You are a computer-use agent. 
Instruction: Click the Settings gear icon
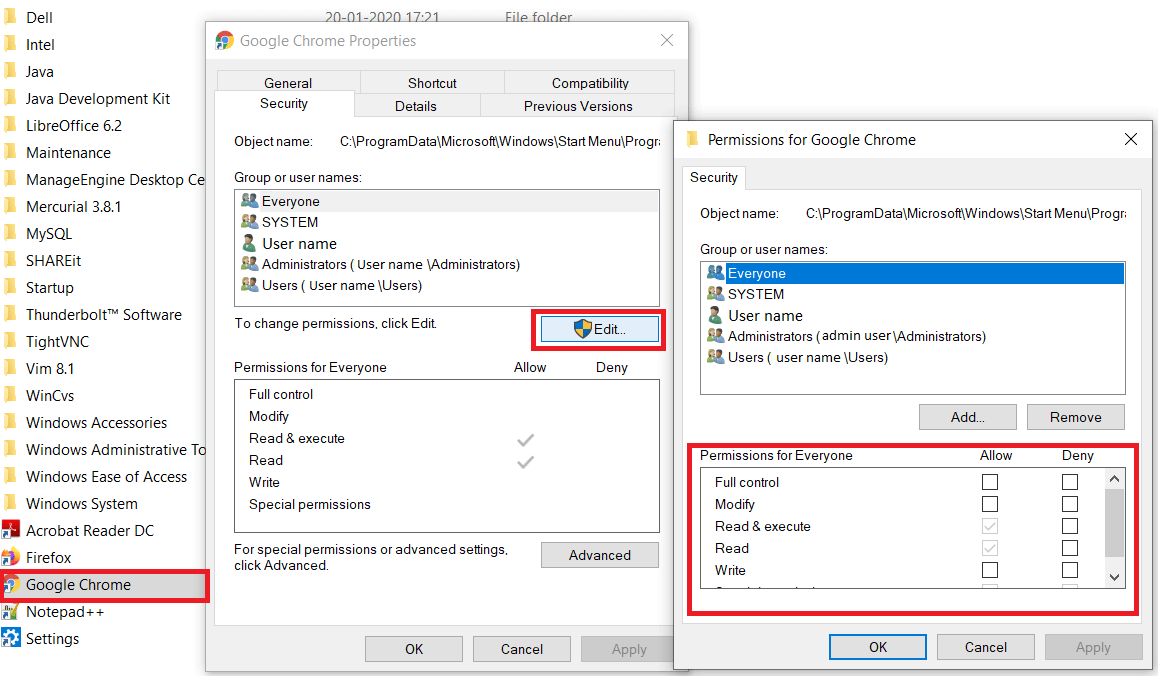[10, 638]
